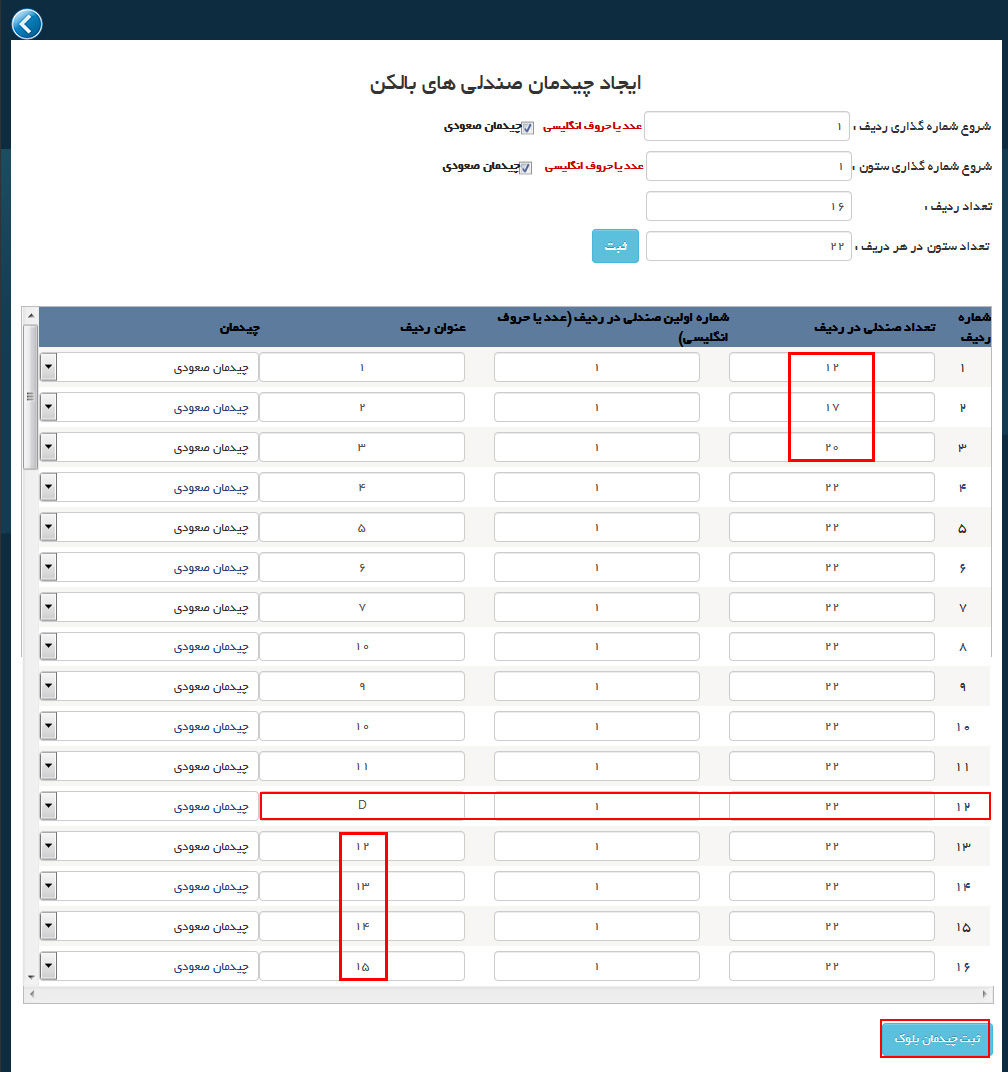Click horizontal scrollbar right arrow
This screenshot has height=1072, width=1008.
[x=985, y=994]
